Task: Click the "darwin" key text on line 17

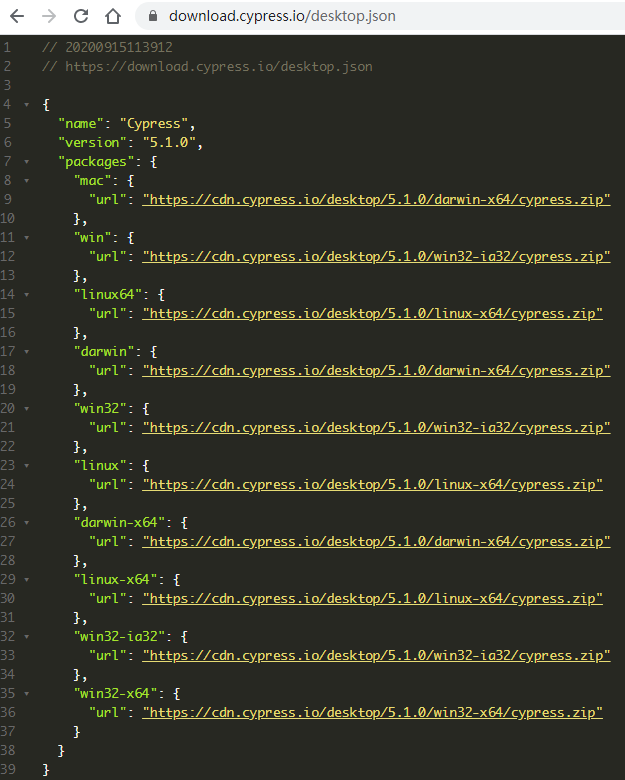Action: coord(103,352)
